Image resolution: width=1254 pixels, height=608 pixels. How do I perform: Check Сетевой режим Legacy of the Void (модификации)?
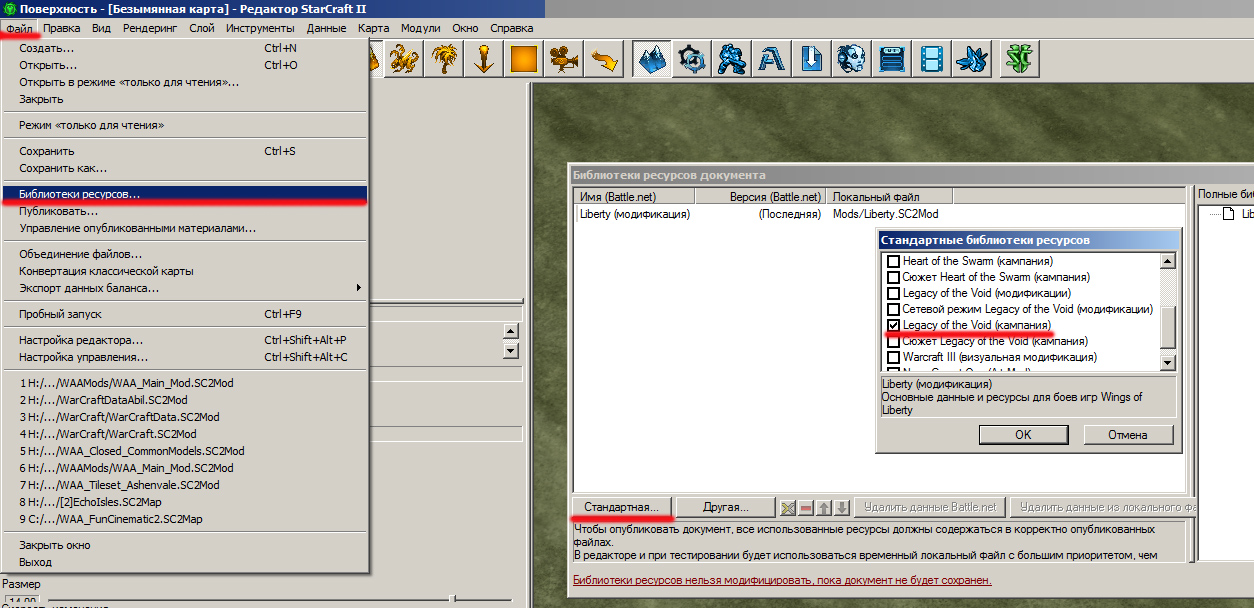click(x=894, y=309)
